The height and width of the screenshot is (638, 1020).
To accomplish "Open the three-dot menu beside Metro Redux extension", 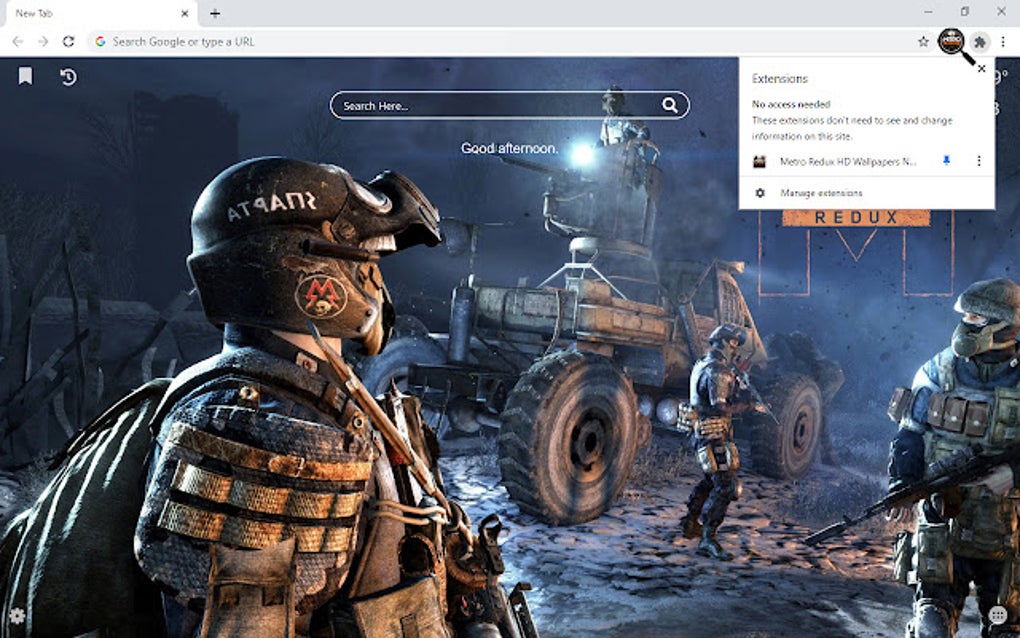I will (x=978, y=160).
